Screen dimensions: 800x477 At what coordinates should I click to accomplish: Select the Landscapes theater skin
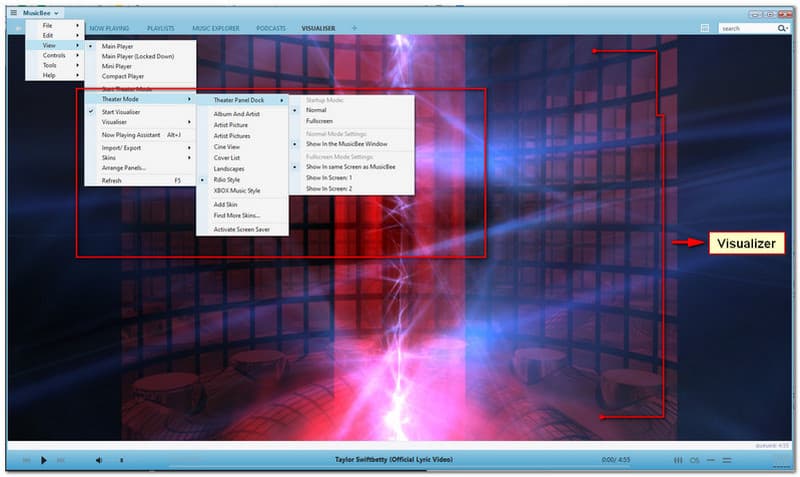click(x=242, y=169)
